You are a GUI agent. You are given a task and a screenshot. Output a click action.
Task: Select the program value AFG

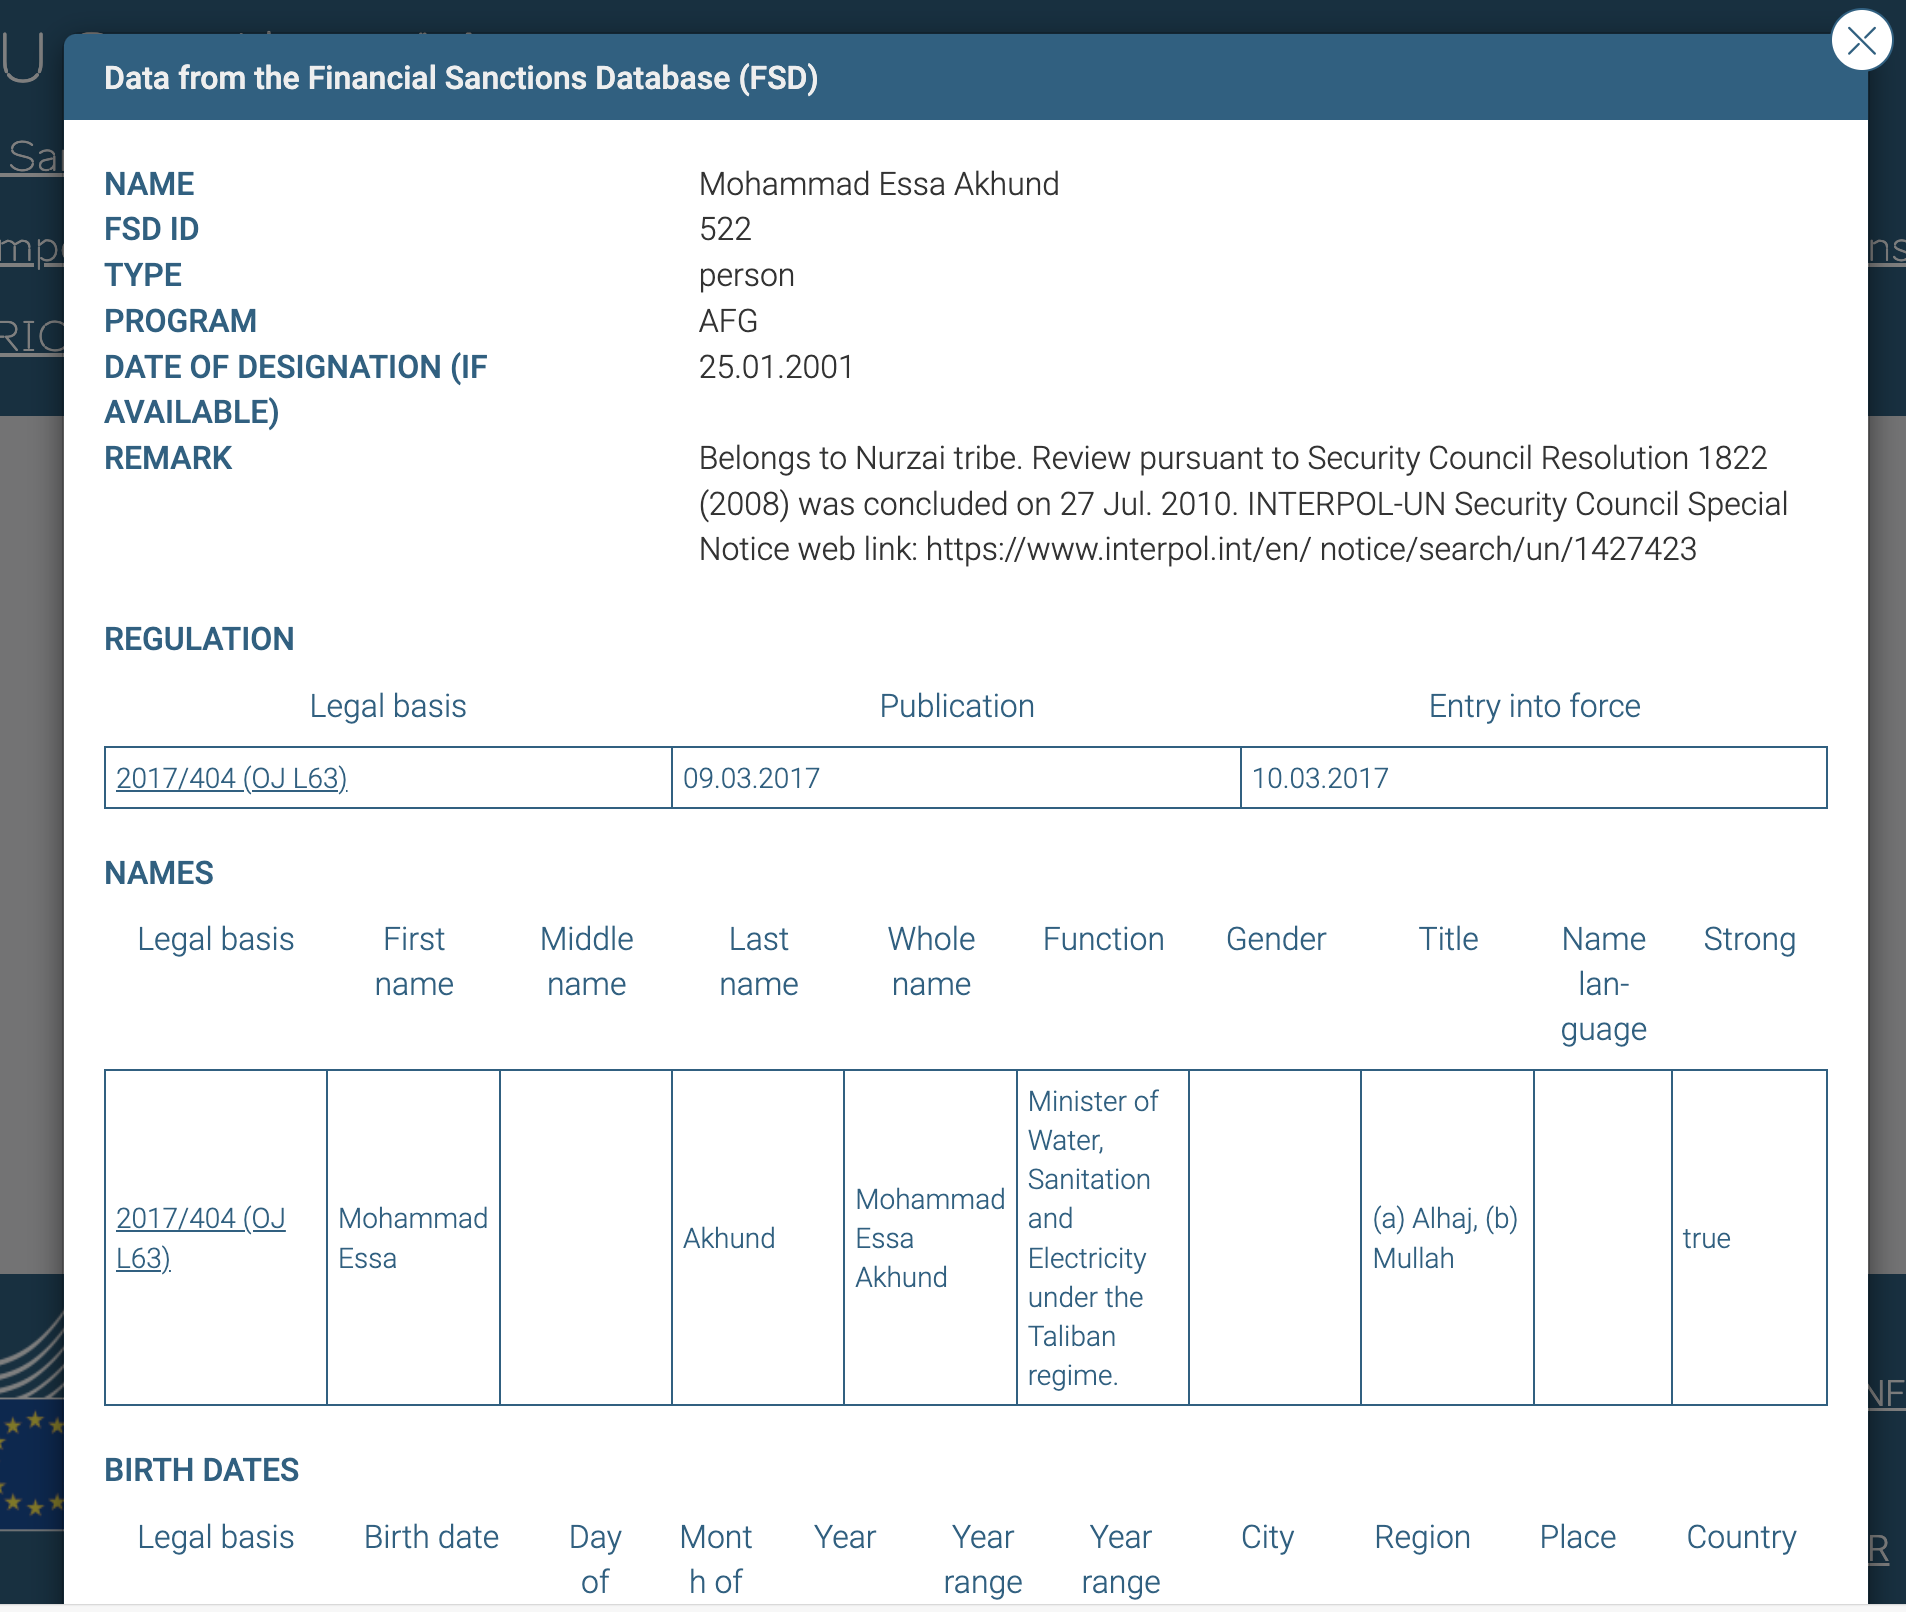pyautogui.click(x=728, y=321)
